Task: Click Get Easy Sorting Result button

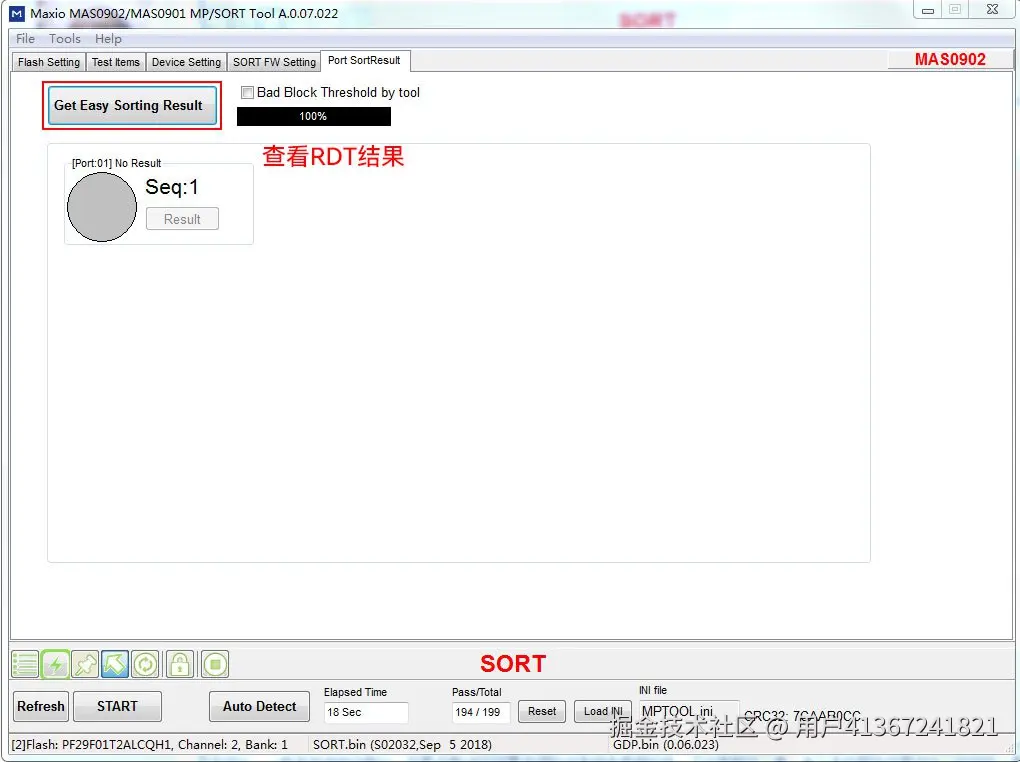Action: pos(132,105)
